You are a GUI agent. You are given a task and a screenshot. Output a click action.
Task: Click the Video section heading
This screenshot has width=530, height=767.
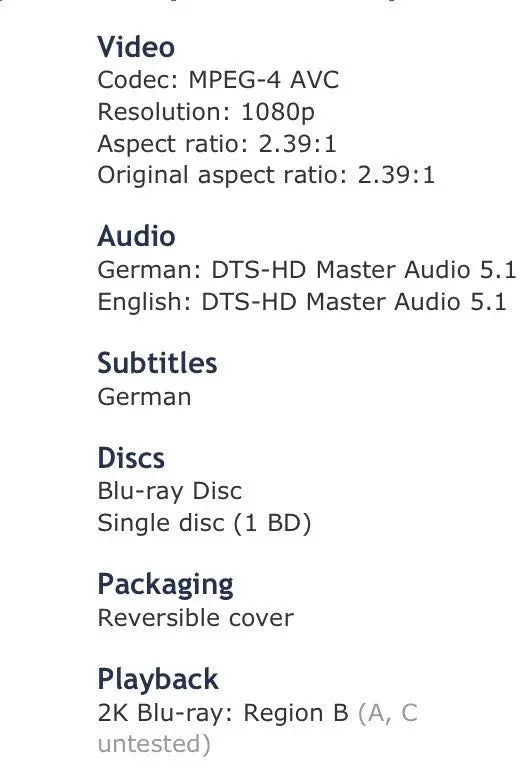(x=136, y=47)
